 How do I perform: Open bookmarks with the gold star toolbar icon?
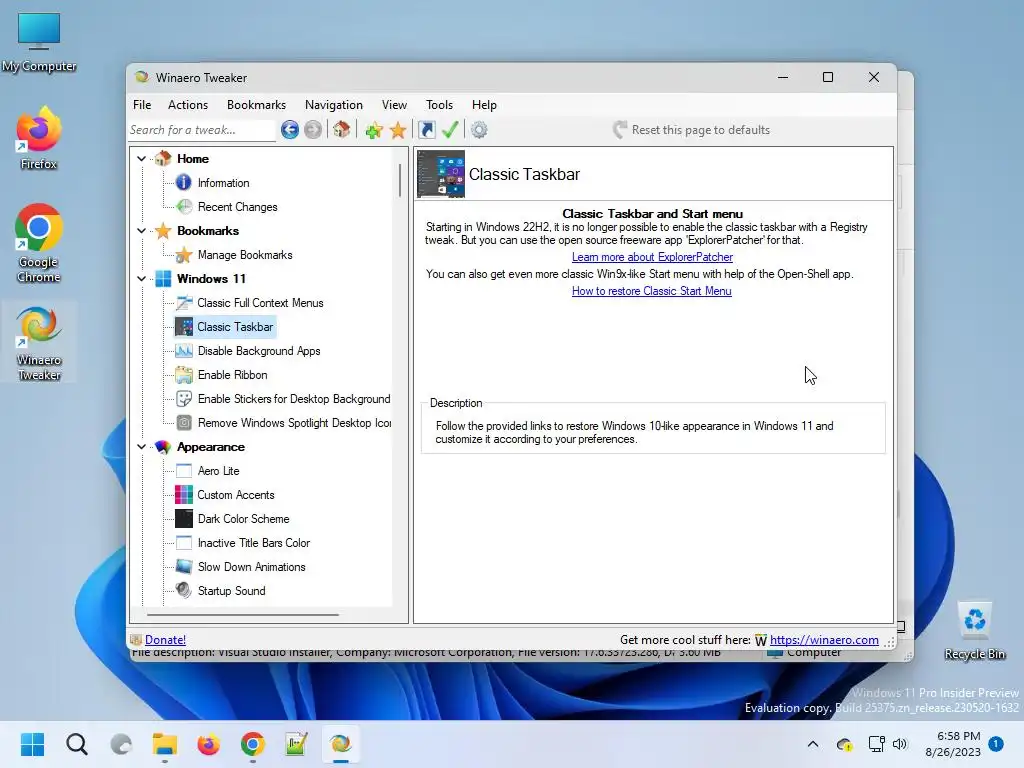pos(398,130)
